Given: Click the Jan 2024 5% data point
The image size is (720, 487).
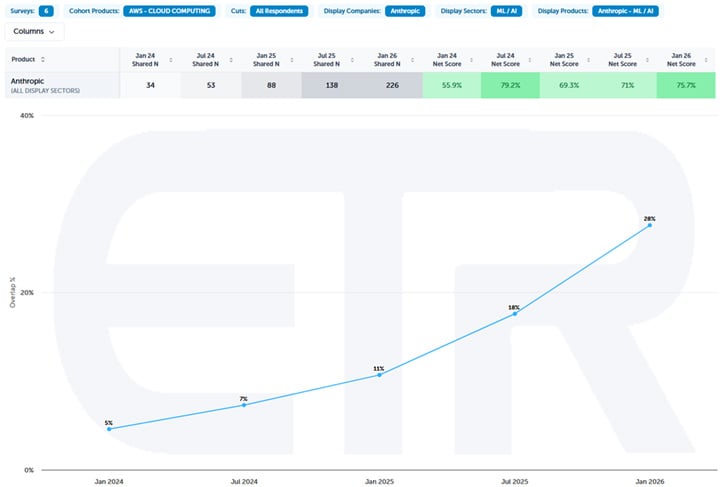Looking at the screenshot, I should point(108,429).
